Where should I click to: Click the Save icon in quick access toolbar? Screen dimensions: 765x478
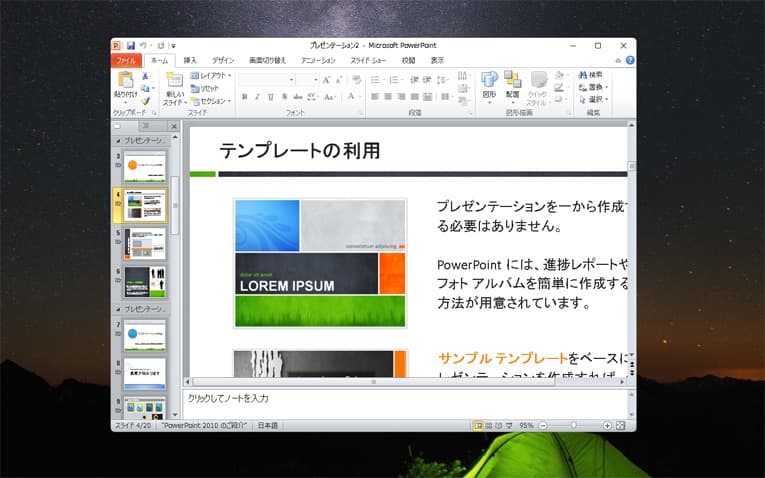[131, 45]
